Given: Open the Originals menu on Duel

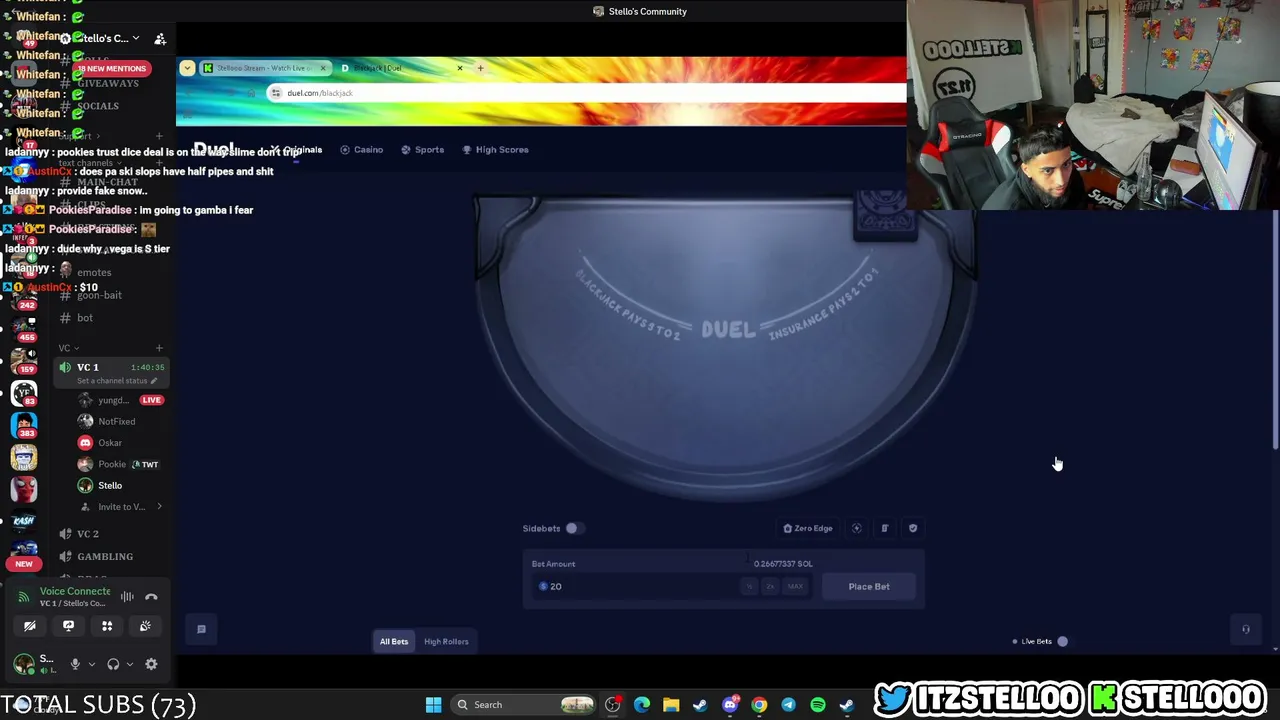Looking at the screenshot, I should tap(298, 150).
